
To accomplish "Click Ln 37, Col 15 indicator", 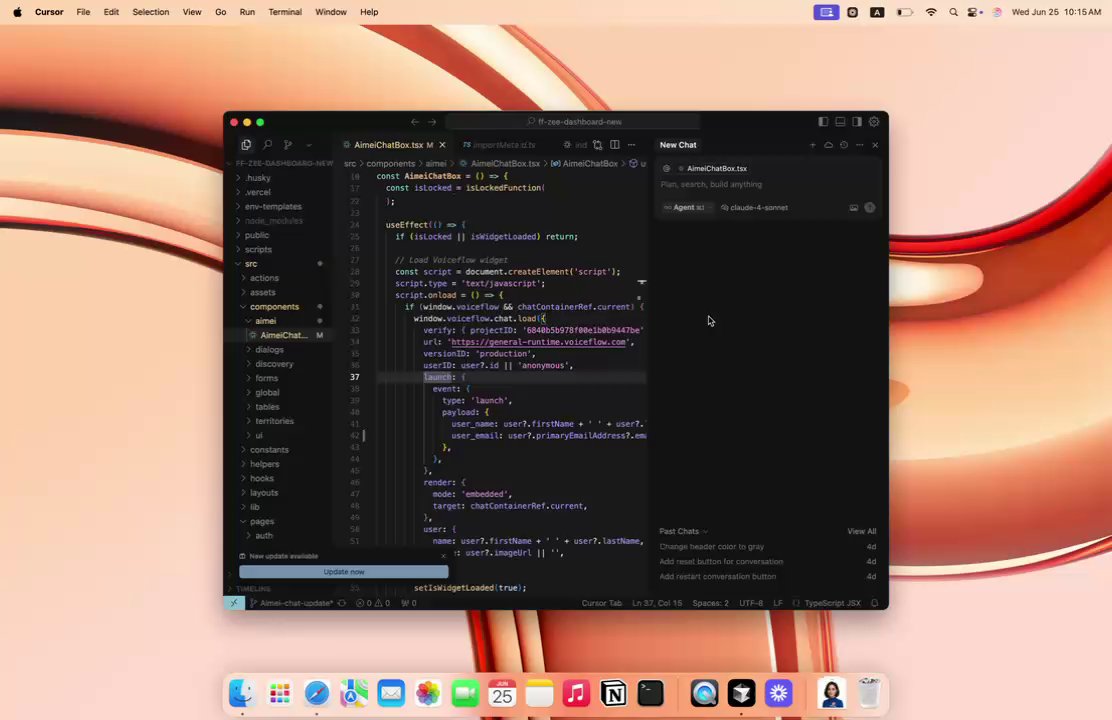I will point(657,603).
